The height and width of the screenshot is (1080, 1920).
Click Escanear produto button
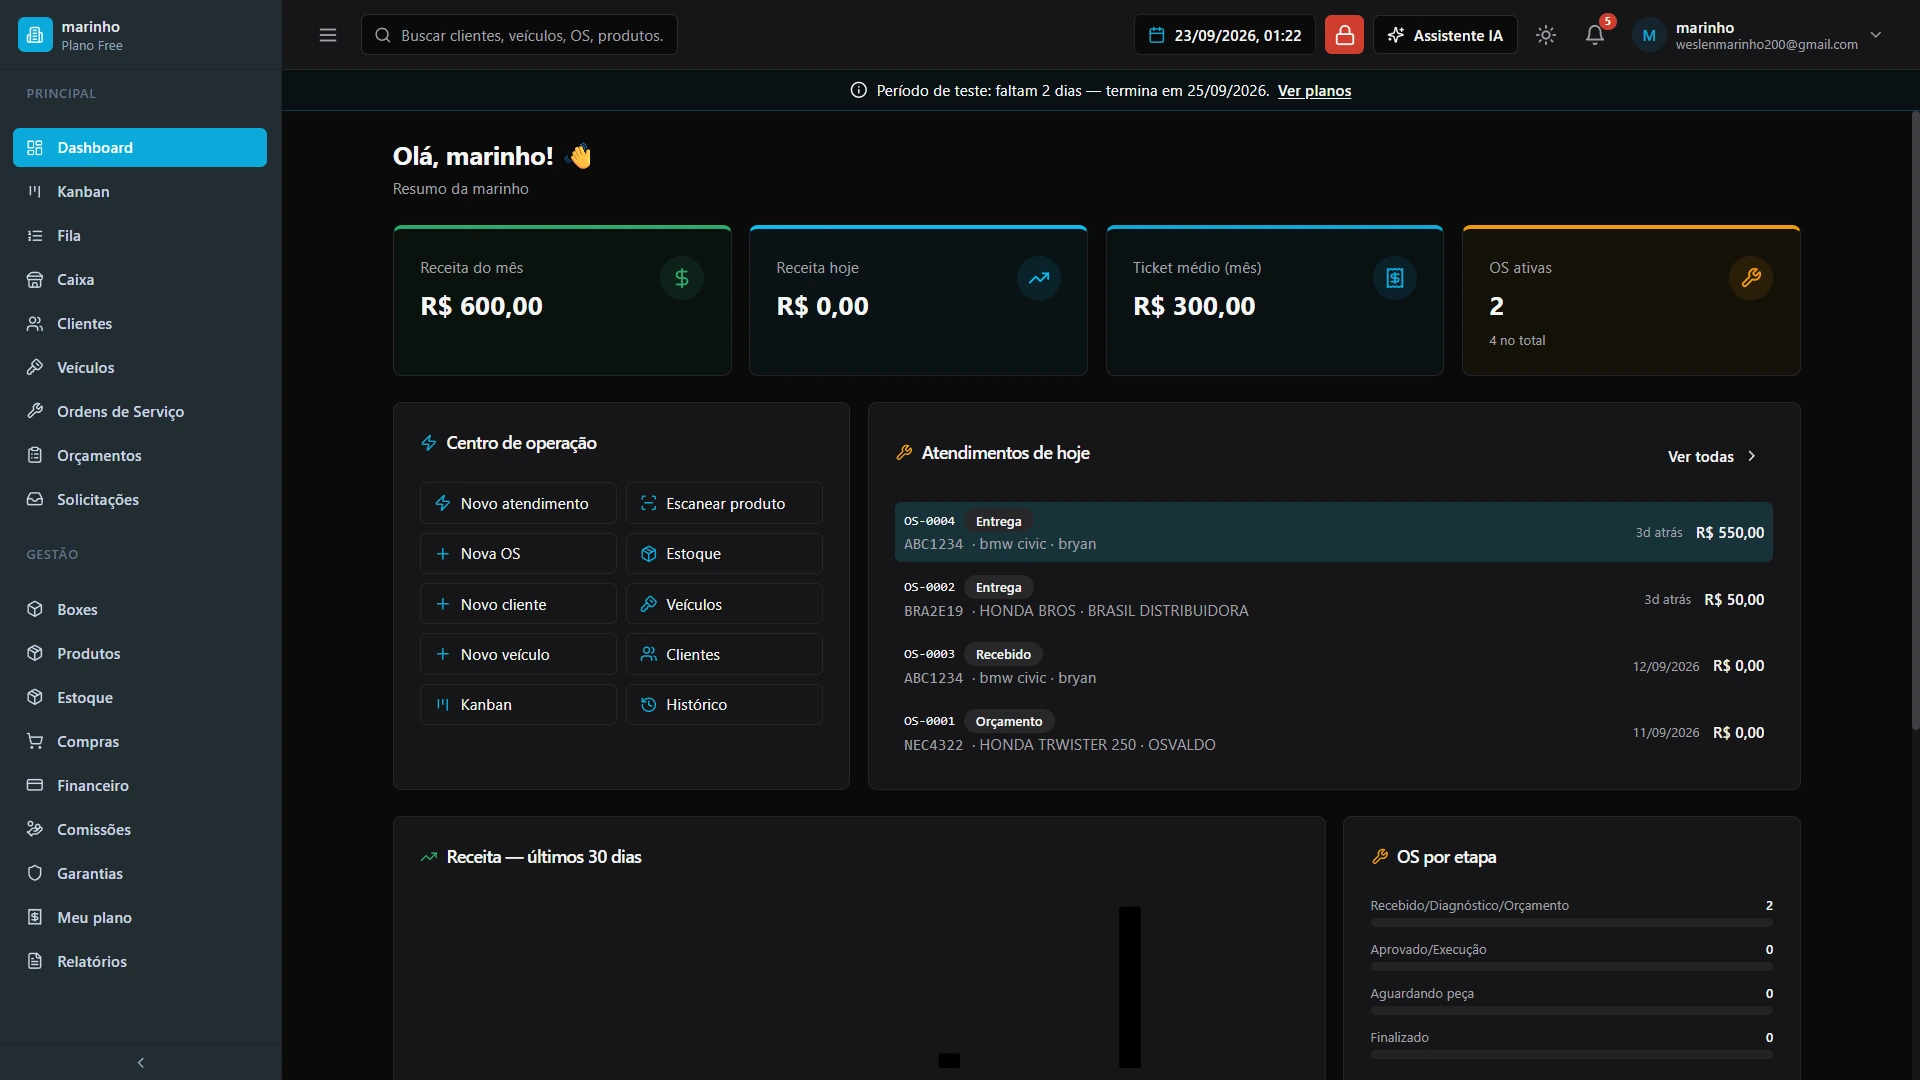pos(724,503)
